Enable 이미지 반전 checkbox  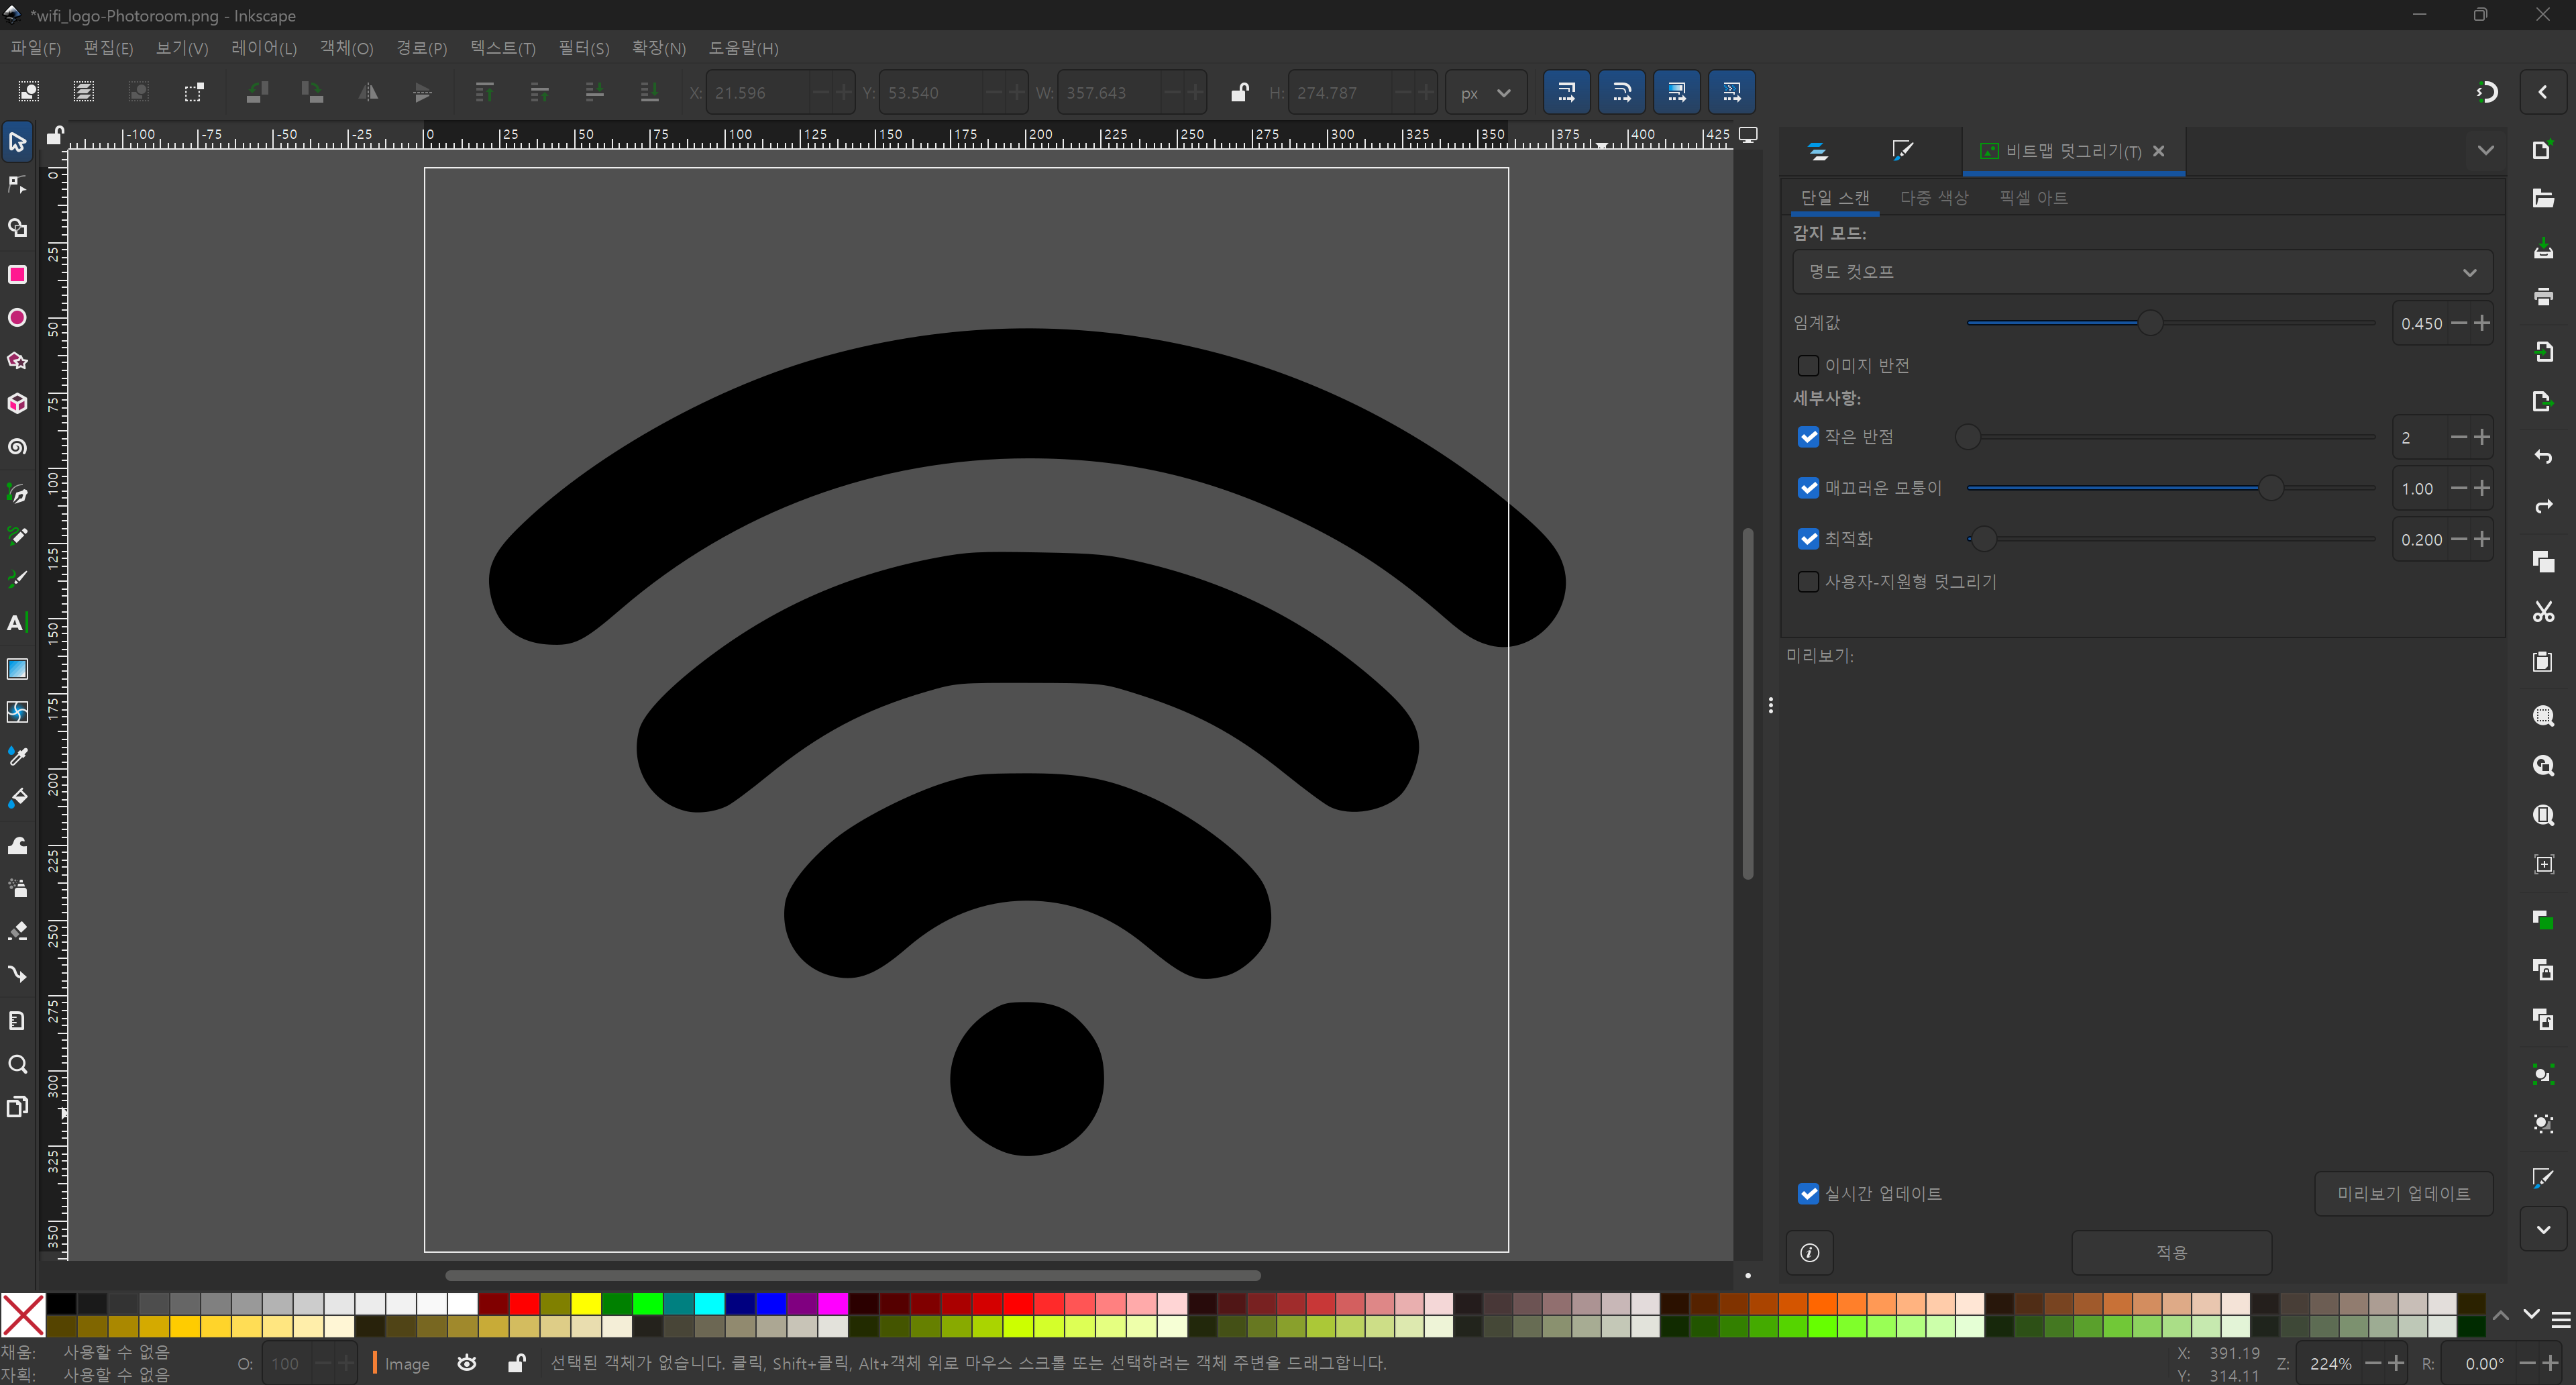[1807, 365]
